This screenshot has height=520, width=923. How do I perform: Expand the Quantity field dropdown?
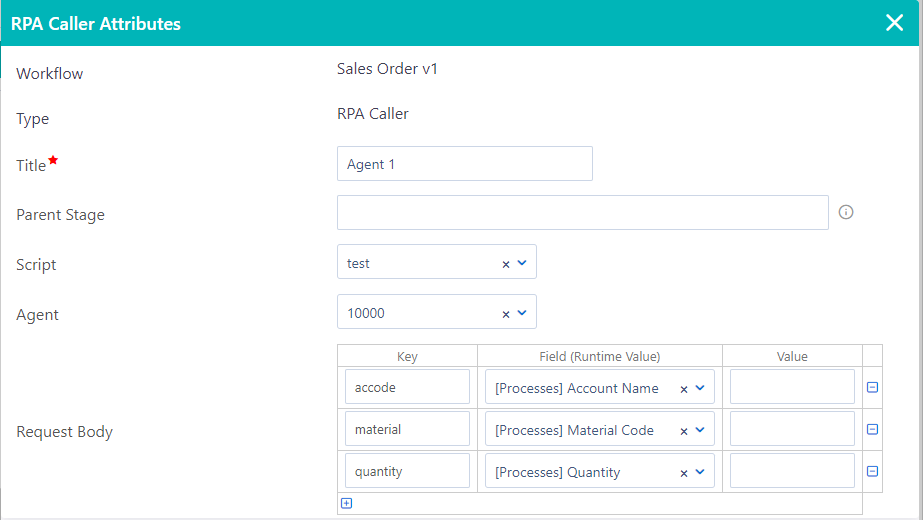700,472
